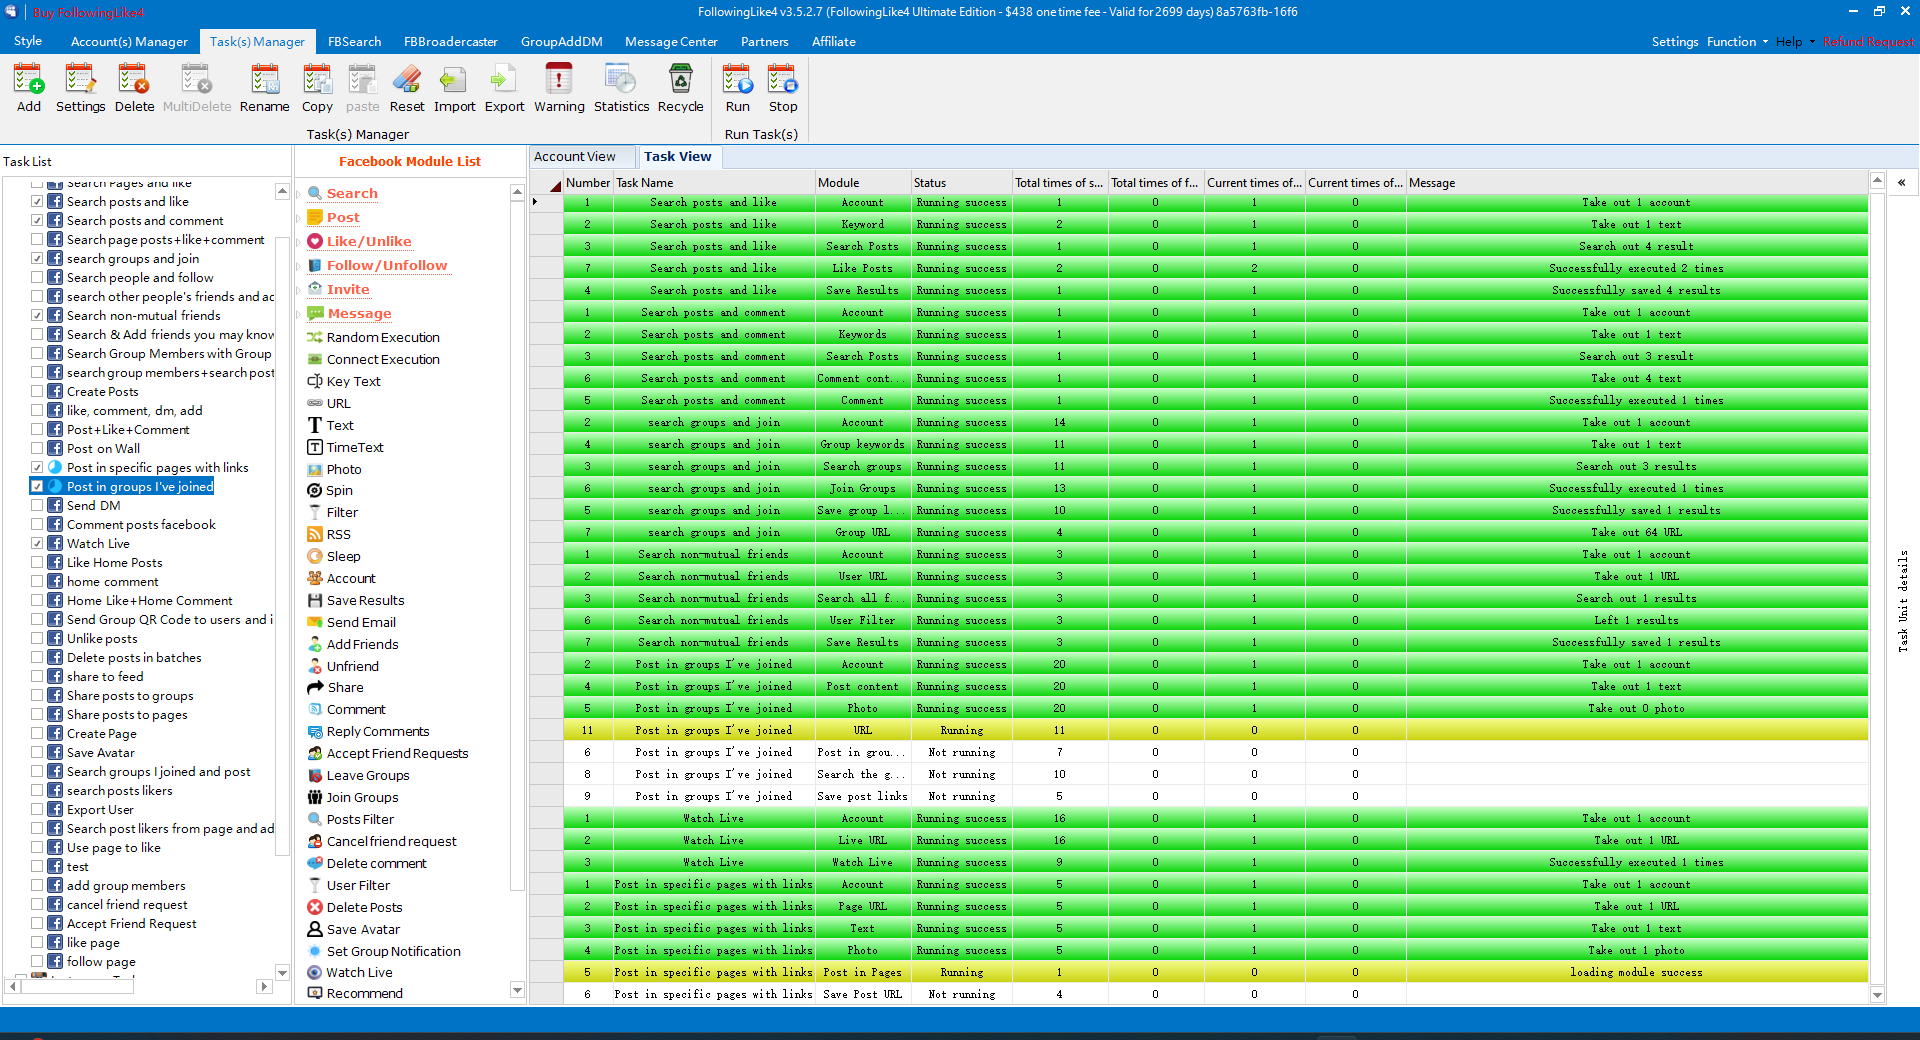The height and width of the screenshot is (1040, 1920).
Task: Click the Export icon
Action: 504,88
